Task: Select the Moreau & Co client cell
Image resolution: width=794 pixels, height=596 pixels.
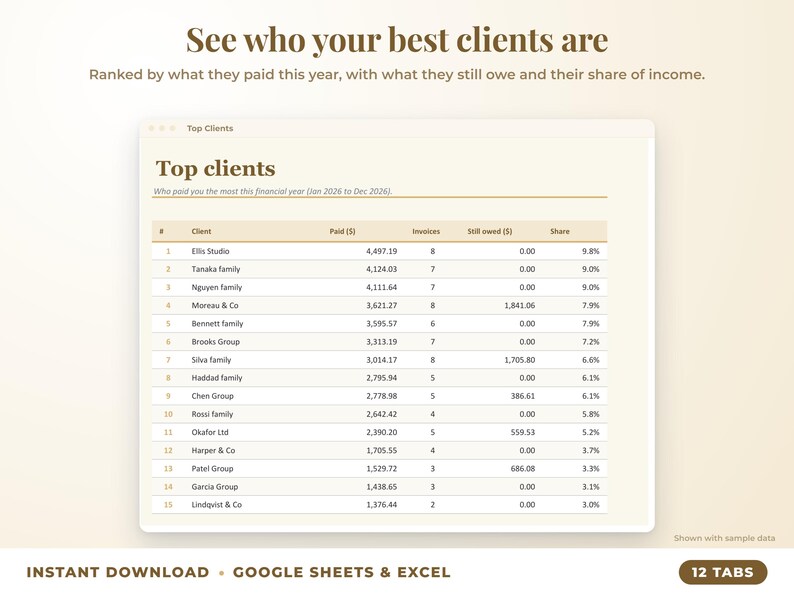Action: 215,305
